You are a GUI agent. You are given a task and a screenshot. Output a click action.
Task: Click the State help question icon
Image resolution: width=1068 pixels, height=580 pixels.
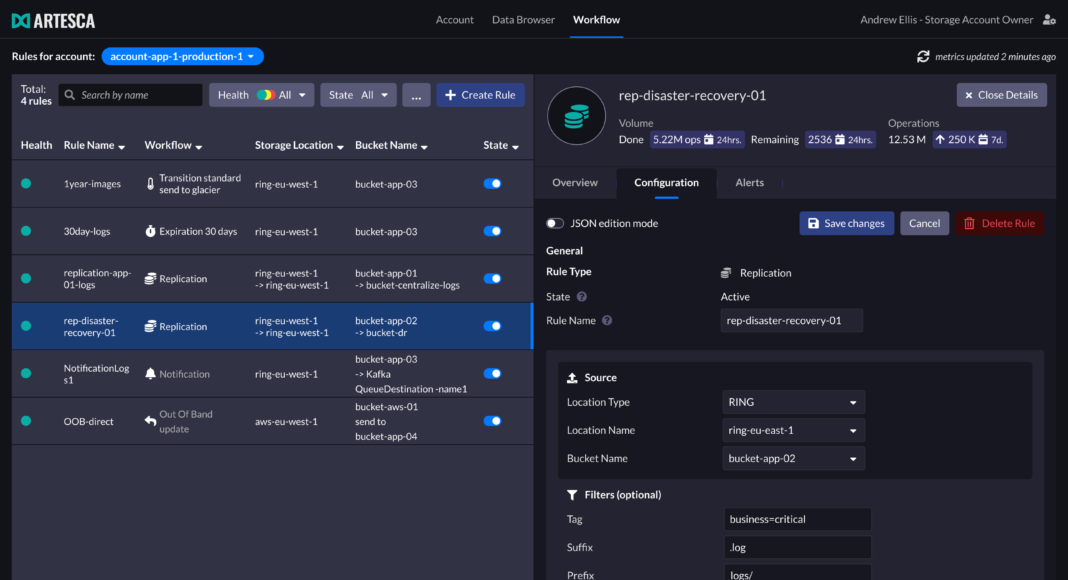pyautogui.click(x=582, y=297)
